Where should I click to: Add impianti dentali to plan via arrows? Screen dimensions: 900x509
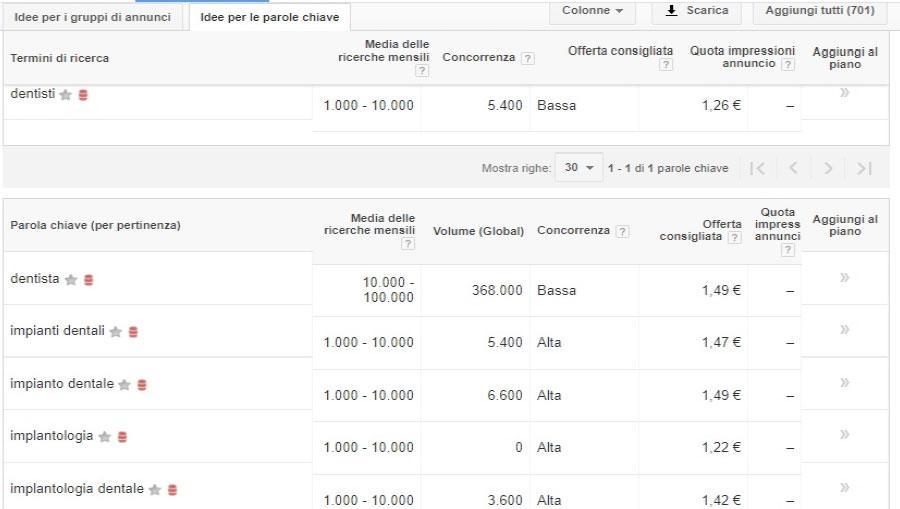(x=844, y=329)
